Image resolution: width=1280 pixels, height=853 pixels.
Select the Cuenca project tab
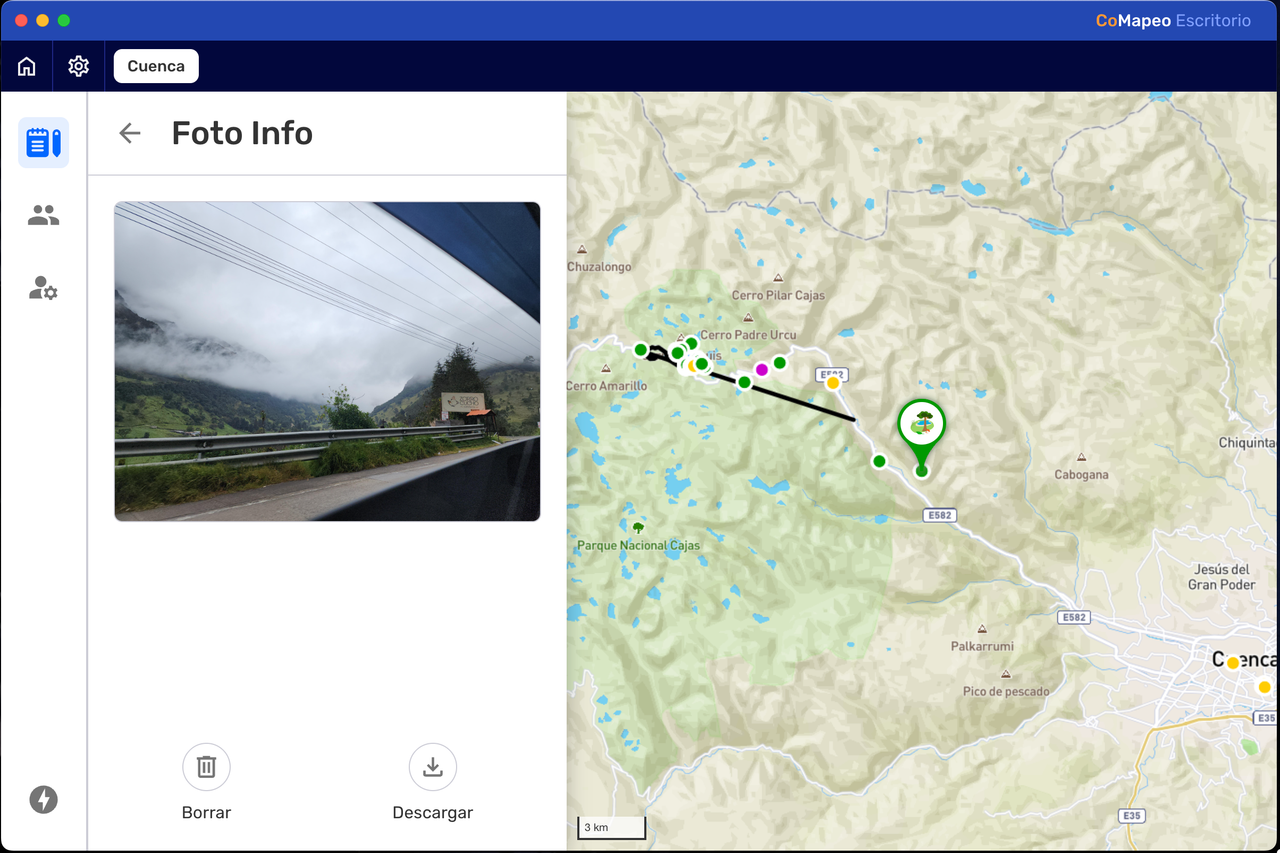click(x=156, y=66)
